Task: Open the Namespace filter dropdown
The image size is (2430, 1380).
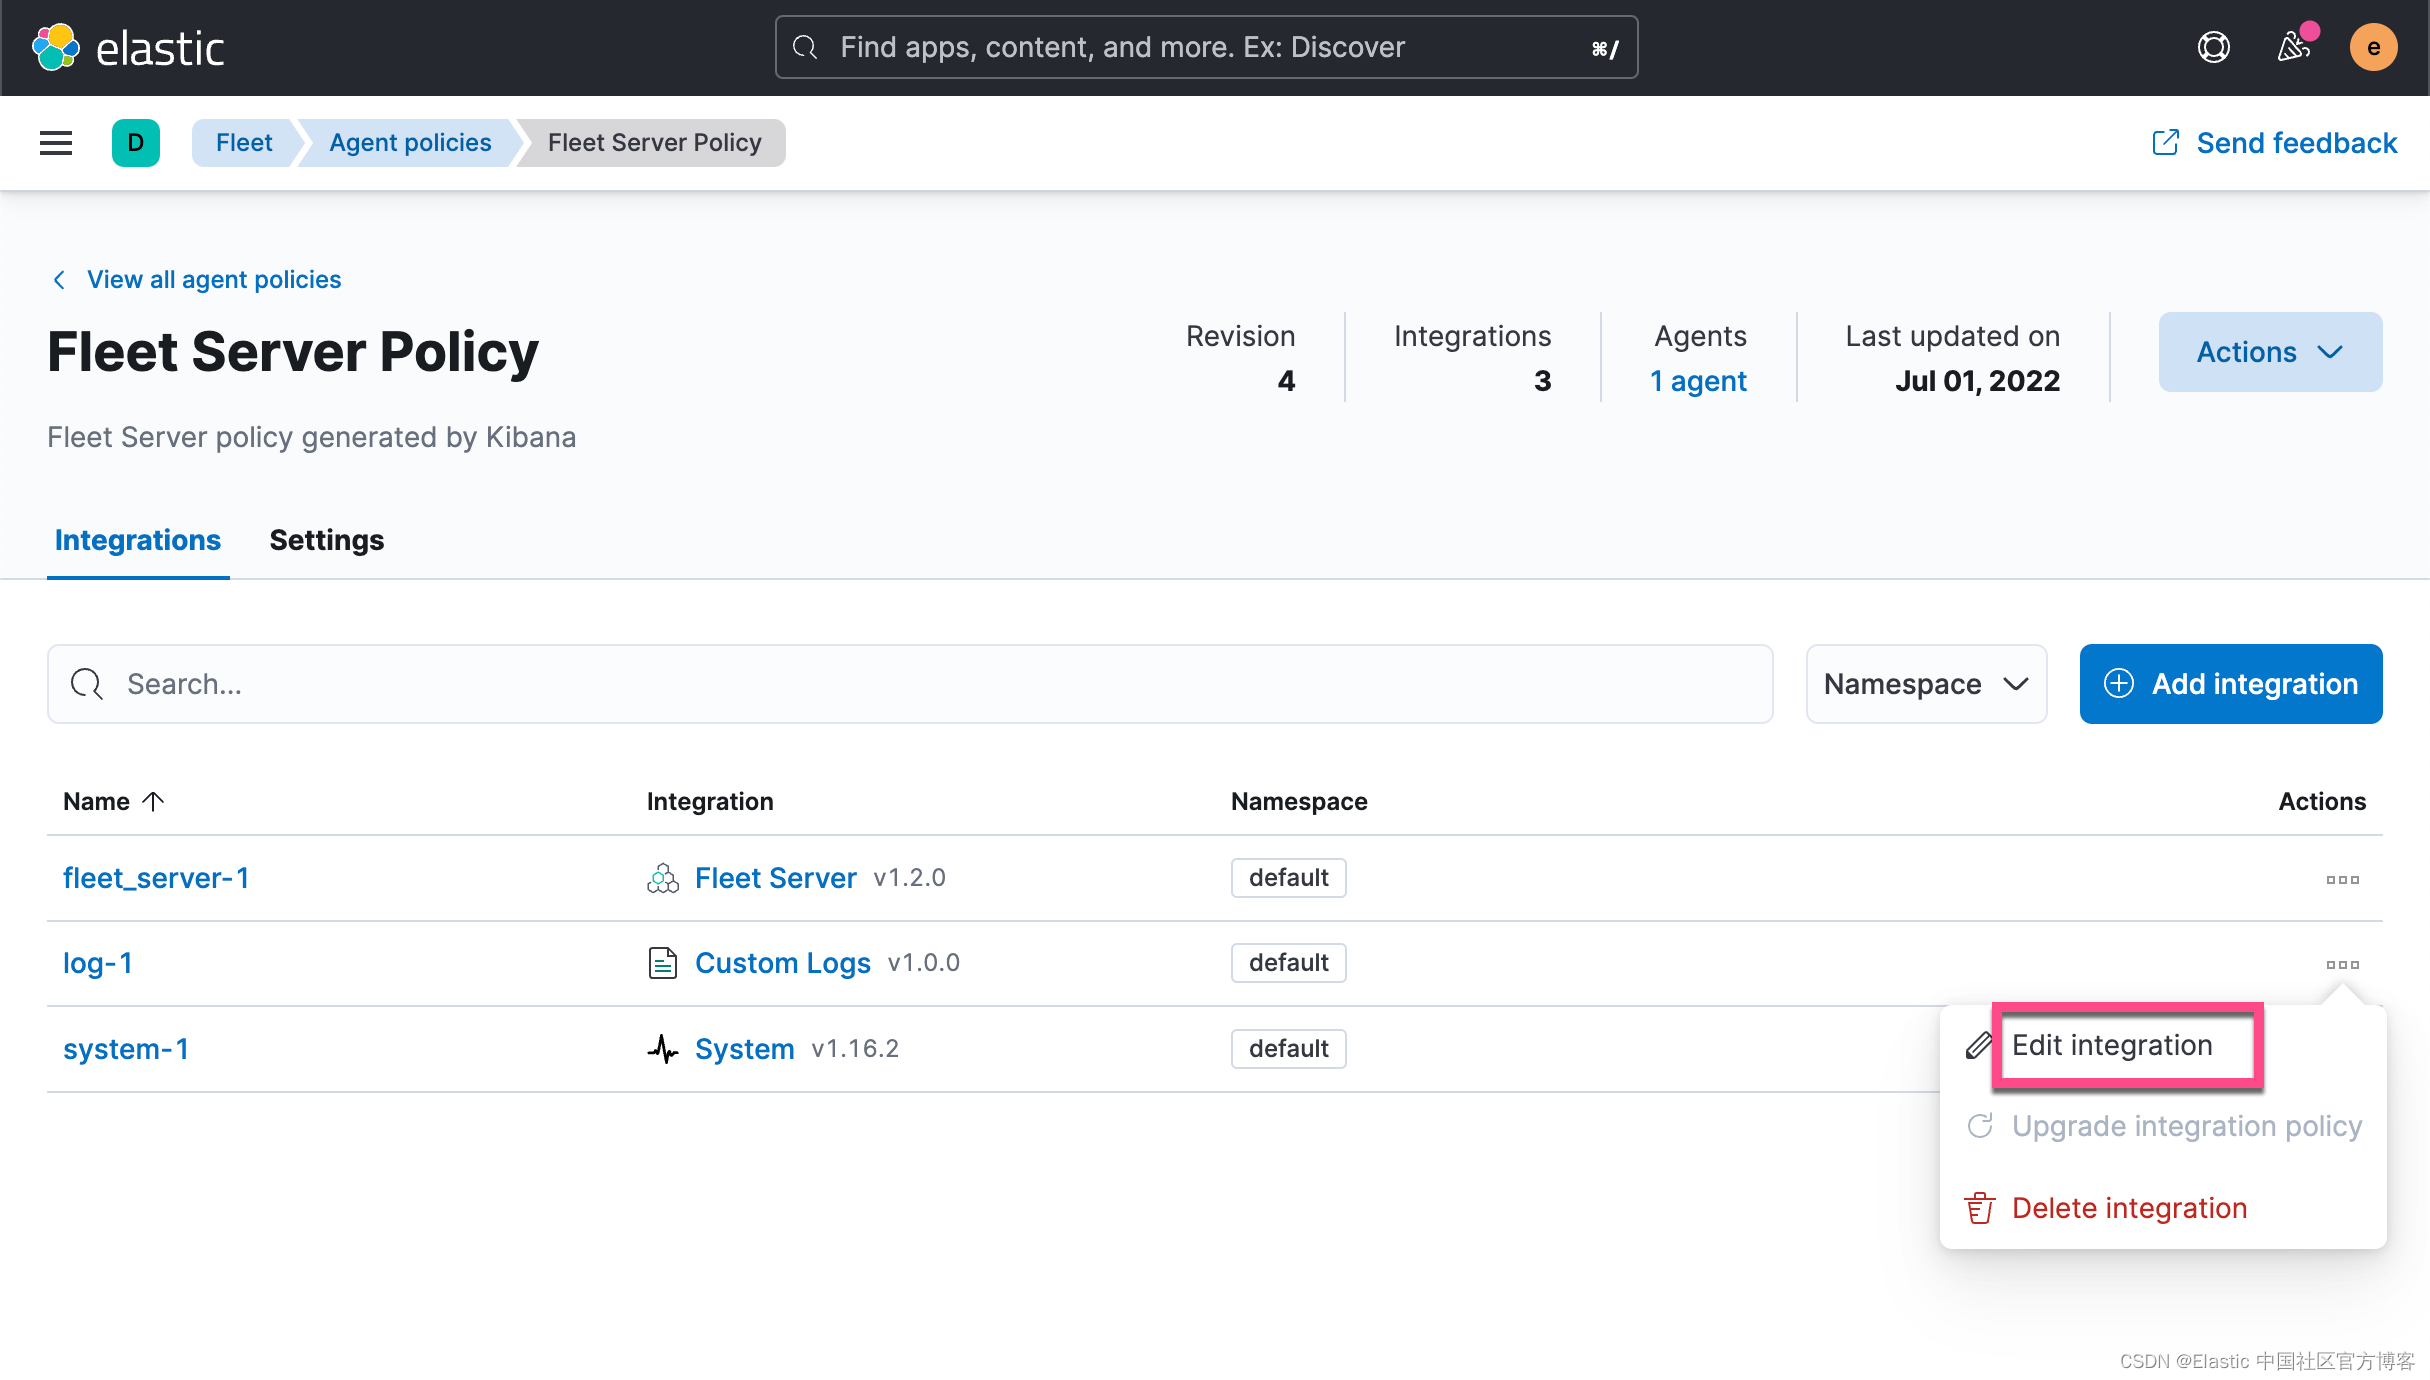Action: (1925, 684)
